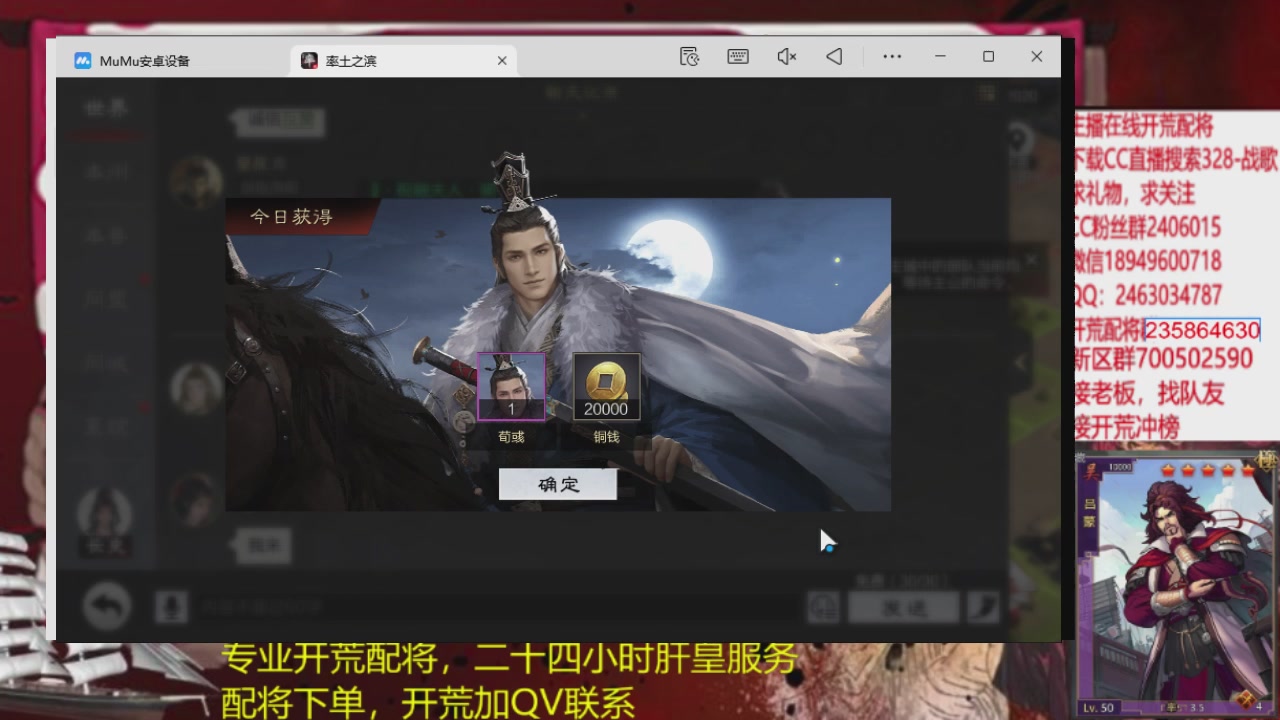Click the 配将下单，开荒加QV联系 banner text
This screenshot has width=1280, height=720.
pos(428,702)
